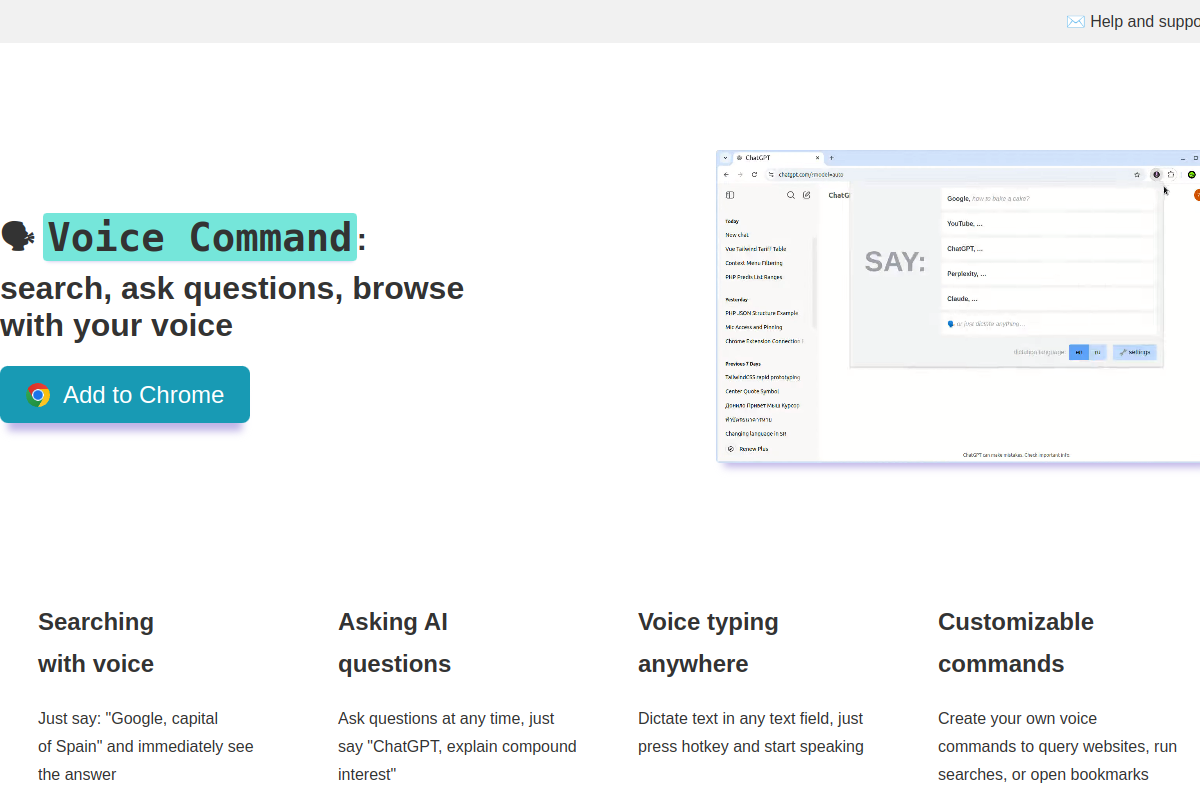The image size is (1200, 800).
Task: Select the highlighted "Voice Command" title
Action: pos(200,237)
